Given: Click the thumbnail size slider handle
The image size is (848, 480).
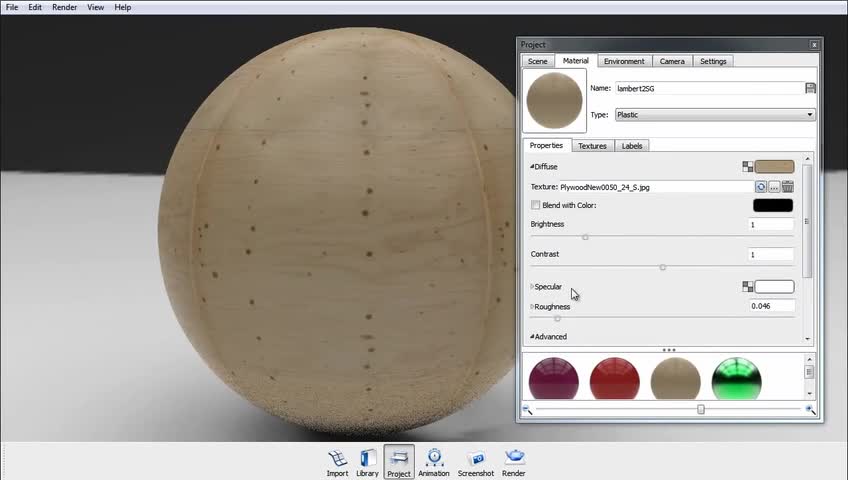Looking at the screenshot, I should click(x=701, y=409).
